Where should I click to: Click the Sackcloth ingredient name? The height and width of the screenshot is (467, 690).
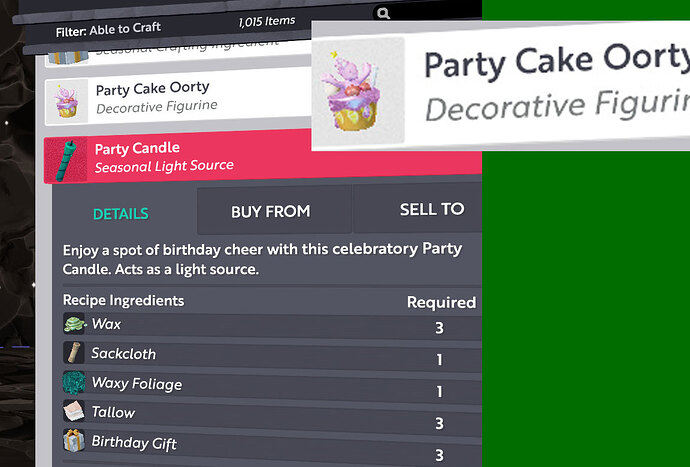point(123,353)
